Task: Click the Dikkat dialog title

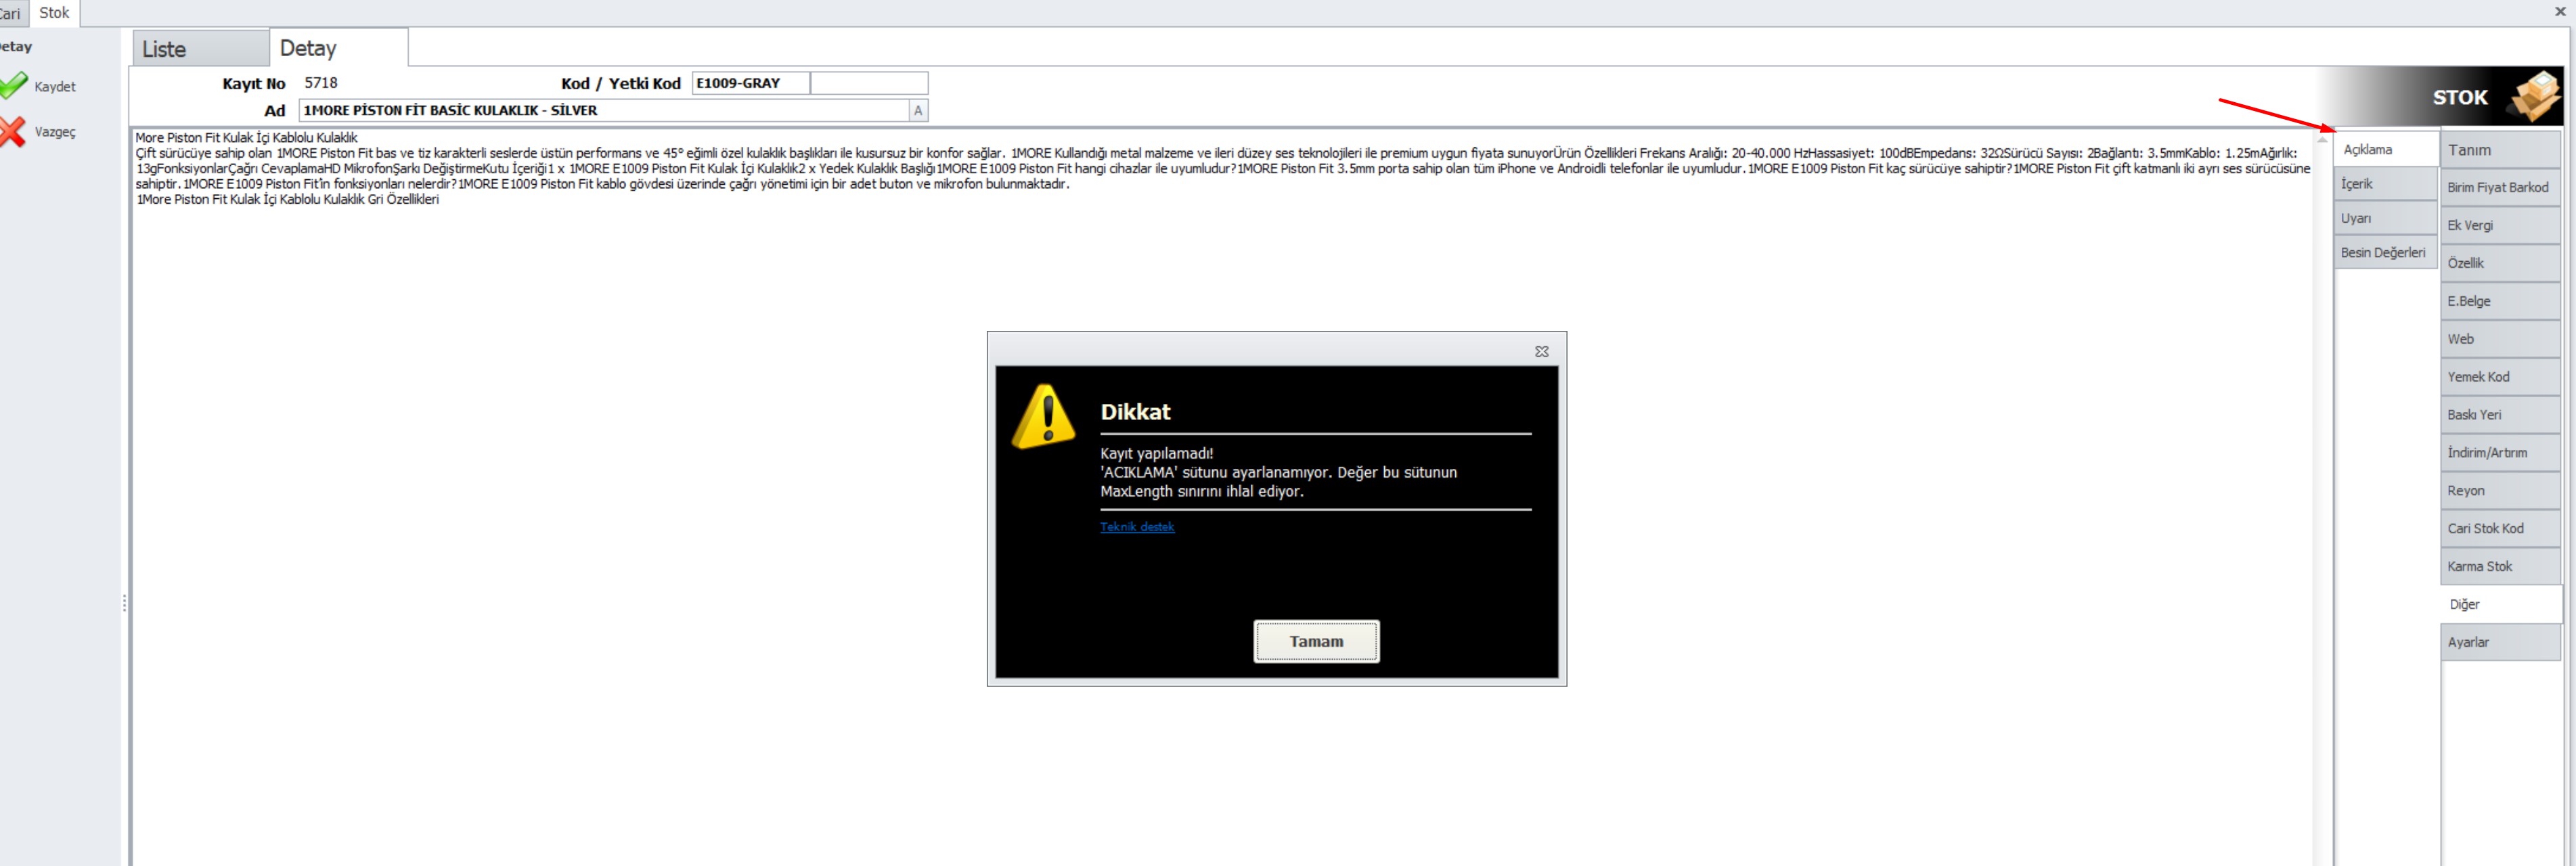Action: (1135, 412)
